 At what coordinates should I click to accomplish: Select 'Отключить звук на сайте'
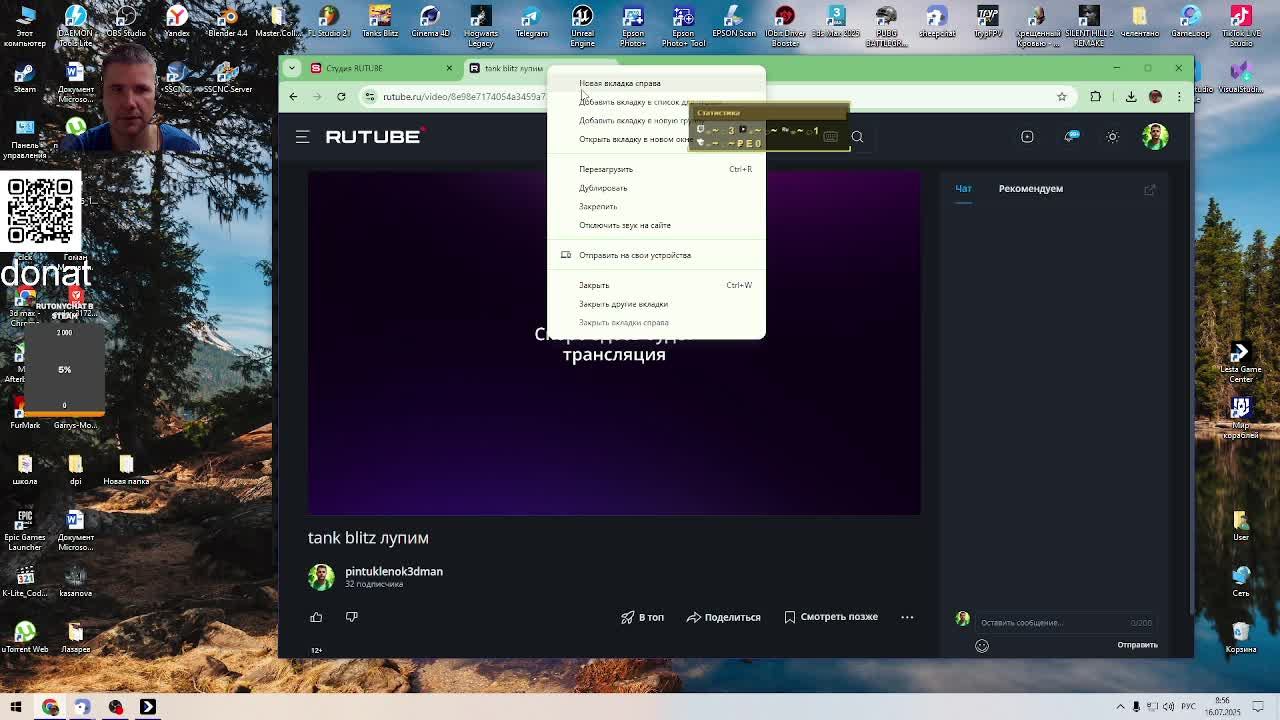(656, 225)
